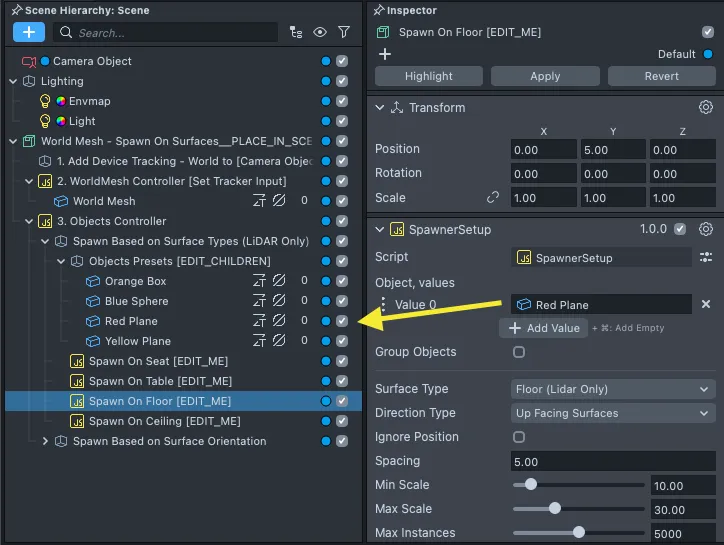Click the hierarchy filter funnel icon
Image resolution: width=724 pixels, height=545 pixels.
coord(344,32)
